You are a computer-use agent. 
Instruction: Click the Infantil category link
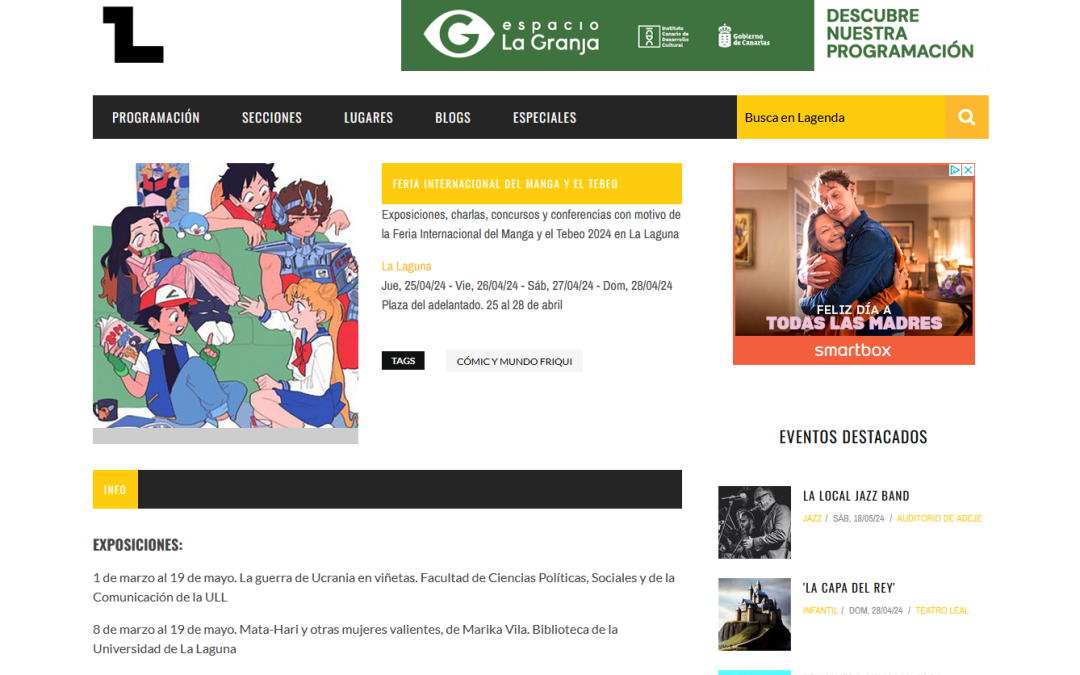820,611
